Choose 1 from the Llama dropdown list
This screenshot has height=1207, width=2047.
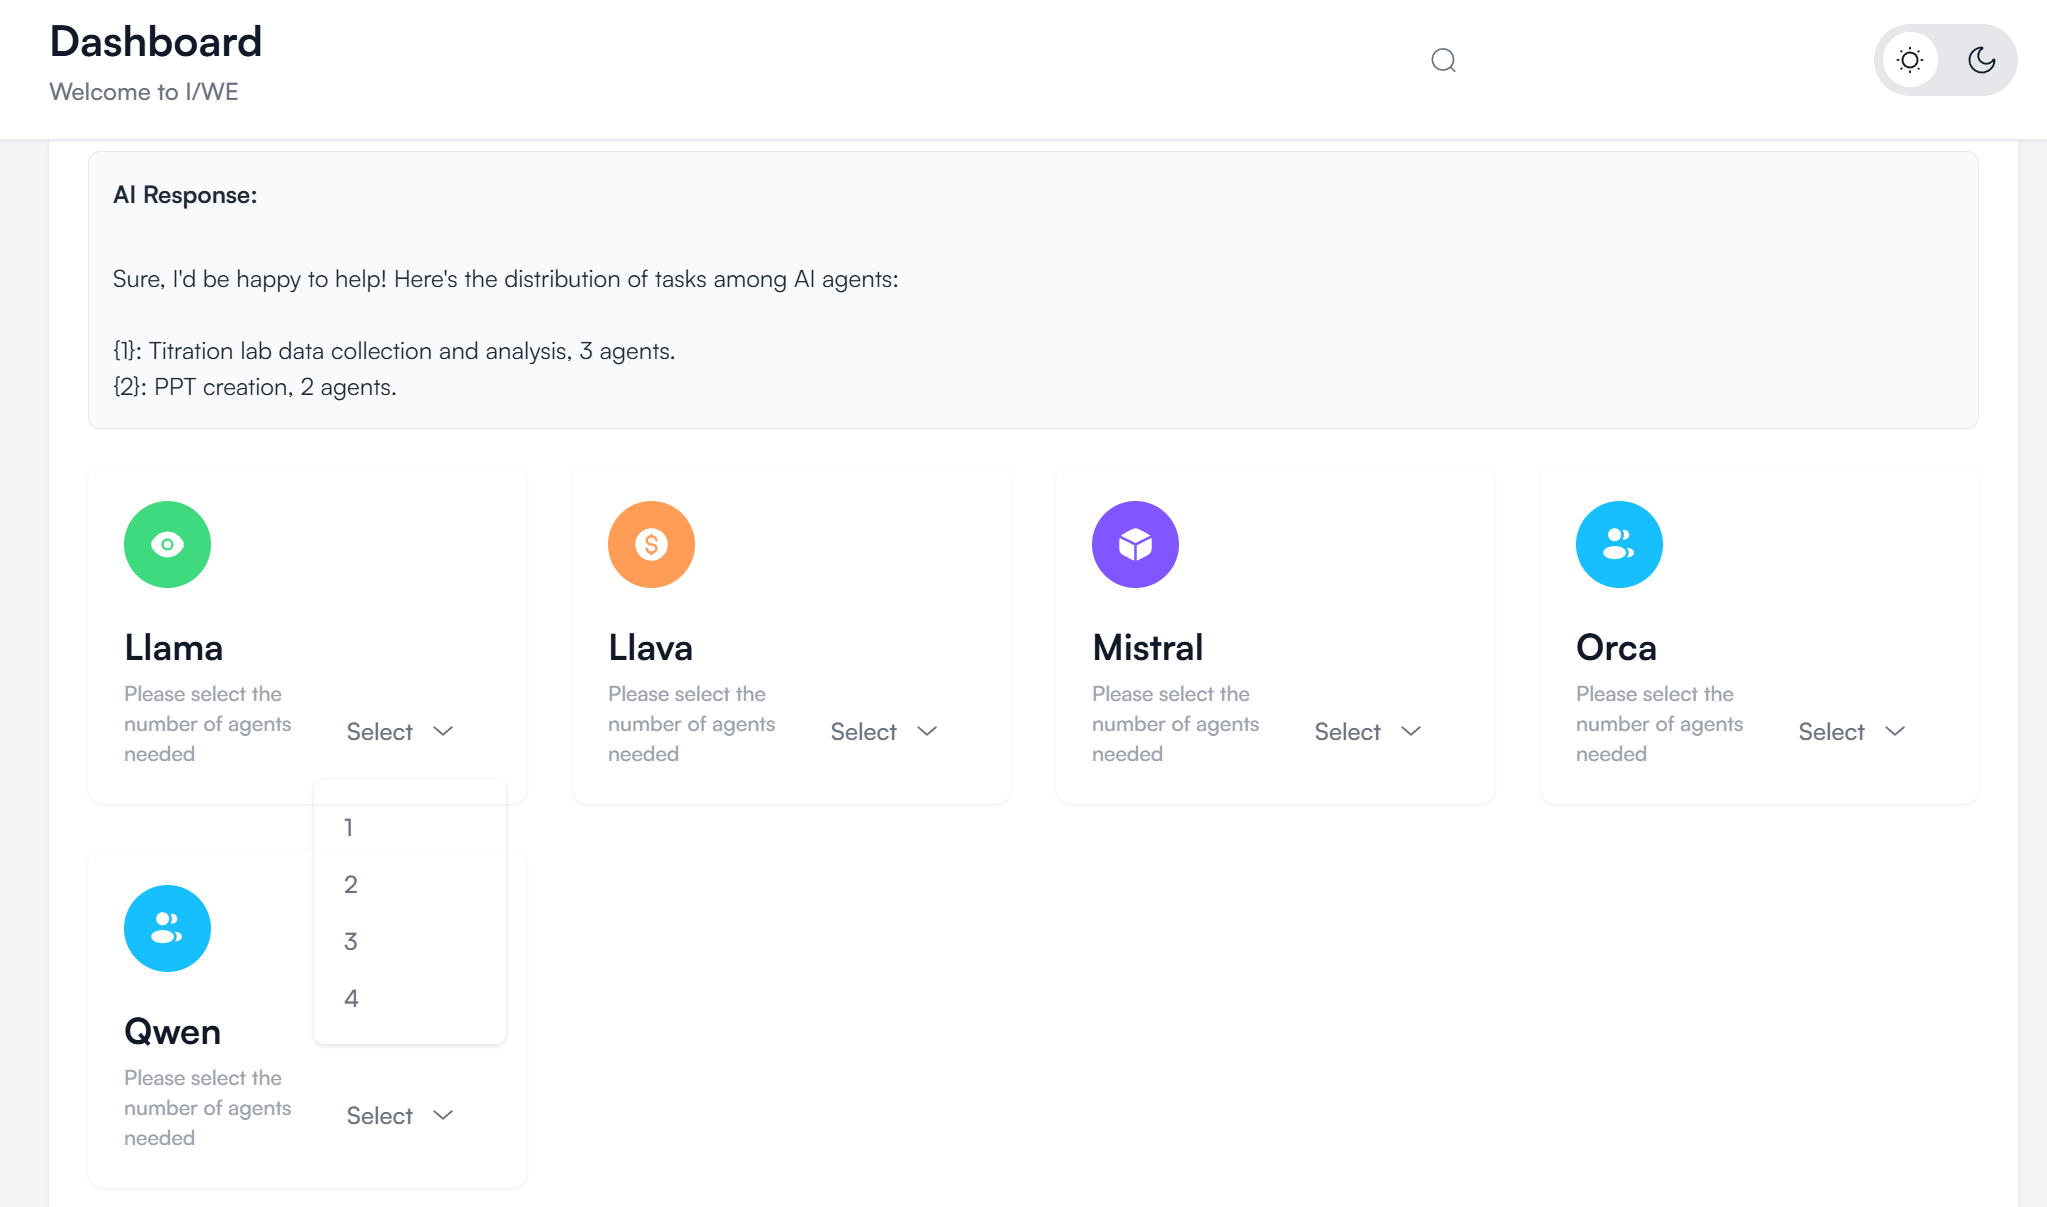tap(349, 827)
